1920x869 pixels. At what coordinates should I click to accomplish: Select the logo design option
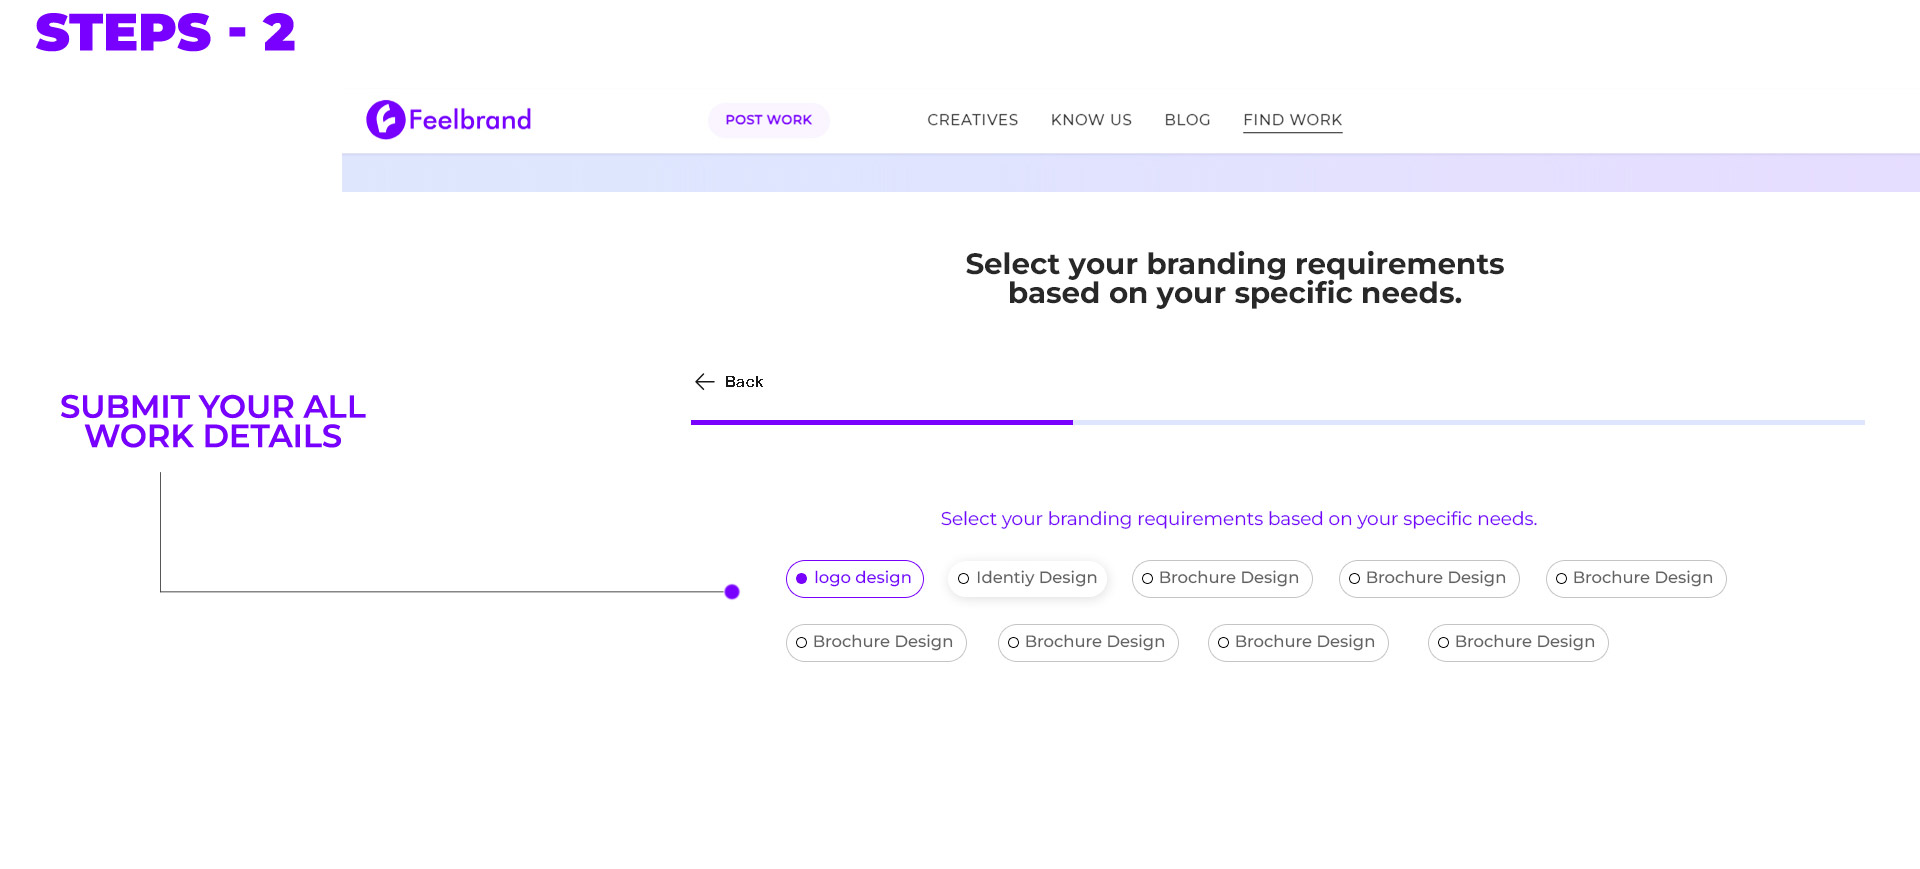pos(854,578)
